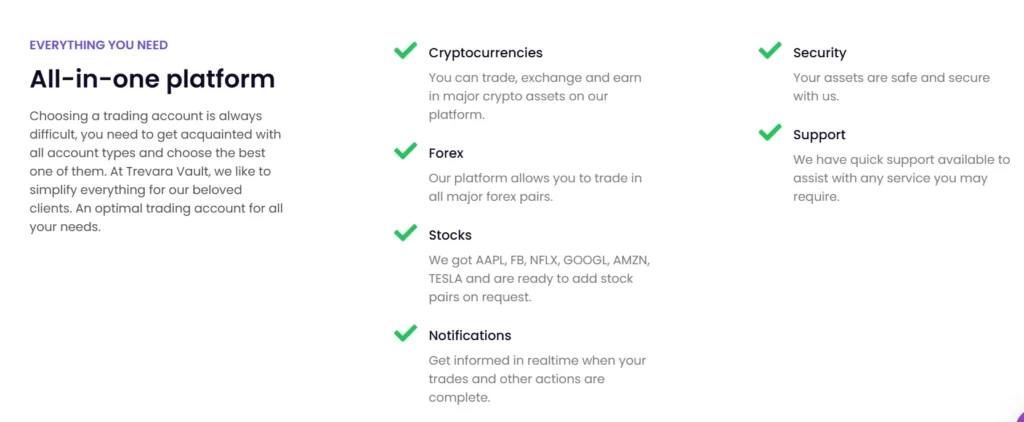
Task: Click the Security feature heading
Action: tap(819, 53)
